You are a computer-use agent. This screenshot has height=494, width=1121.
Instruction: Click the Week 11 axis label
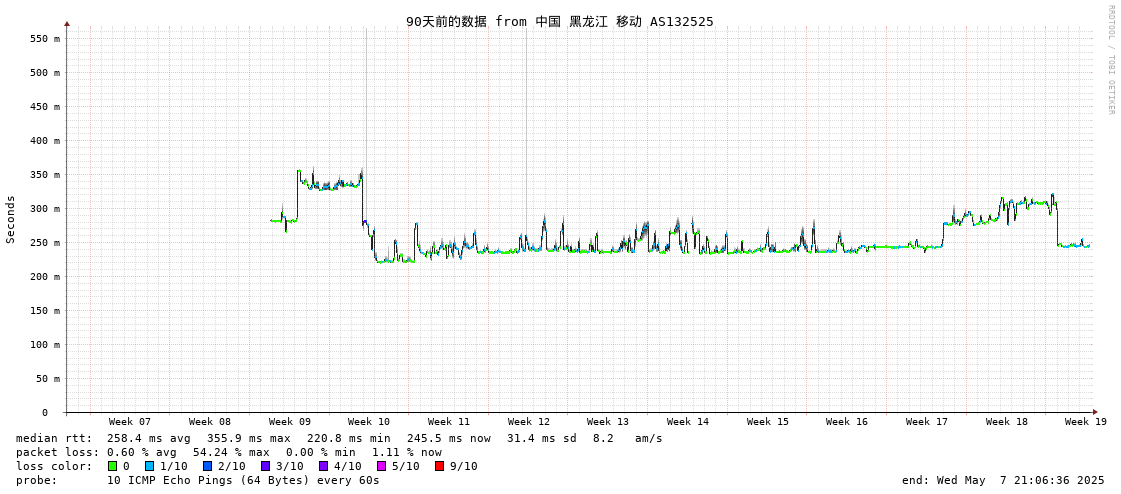tap(449, 422)
